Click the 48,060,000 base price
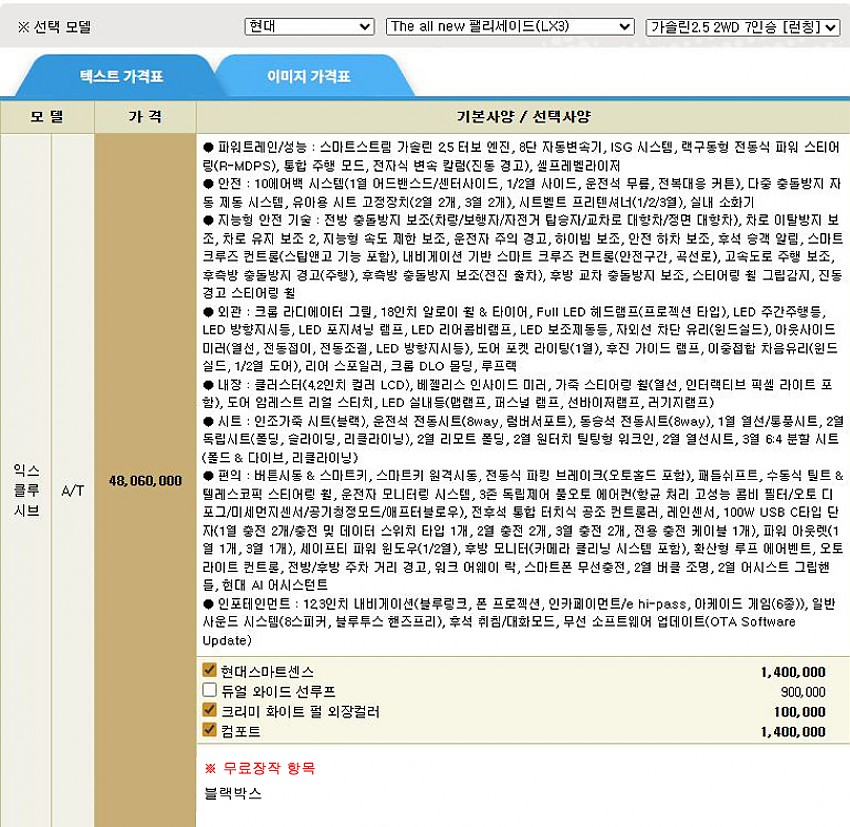This screenshot has width=850, height=827. tap(145, 480)
